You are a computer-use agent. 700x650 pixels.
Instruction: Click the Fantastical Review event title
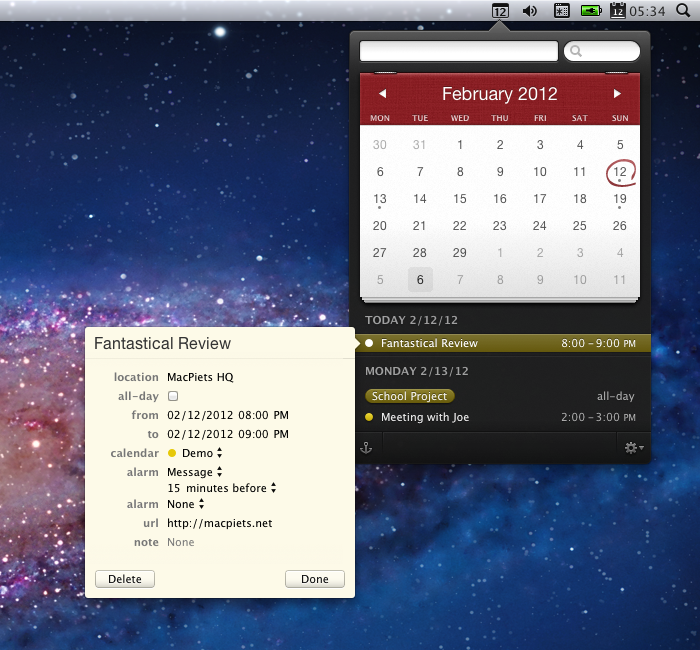point(162,343)
